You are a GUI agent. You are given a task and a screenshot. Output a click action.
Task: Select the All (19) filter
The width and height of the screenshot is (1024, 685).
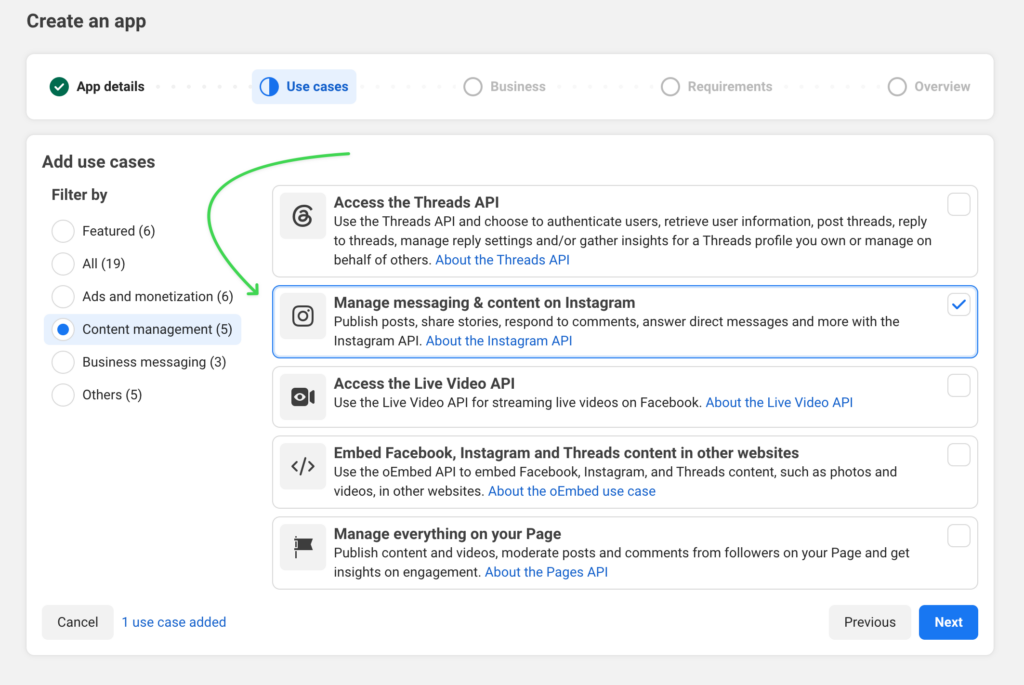63,264
